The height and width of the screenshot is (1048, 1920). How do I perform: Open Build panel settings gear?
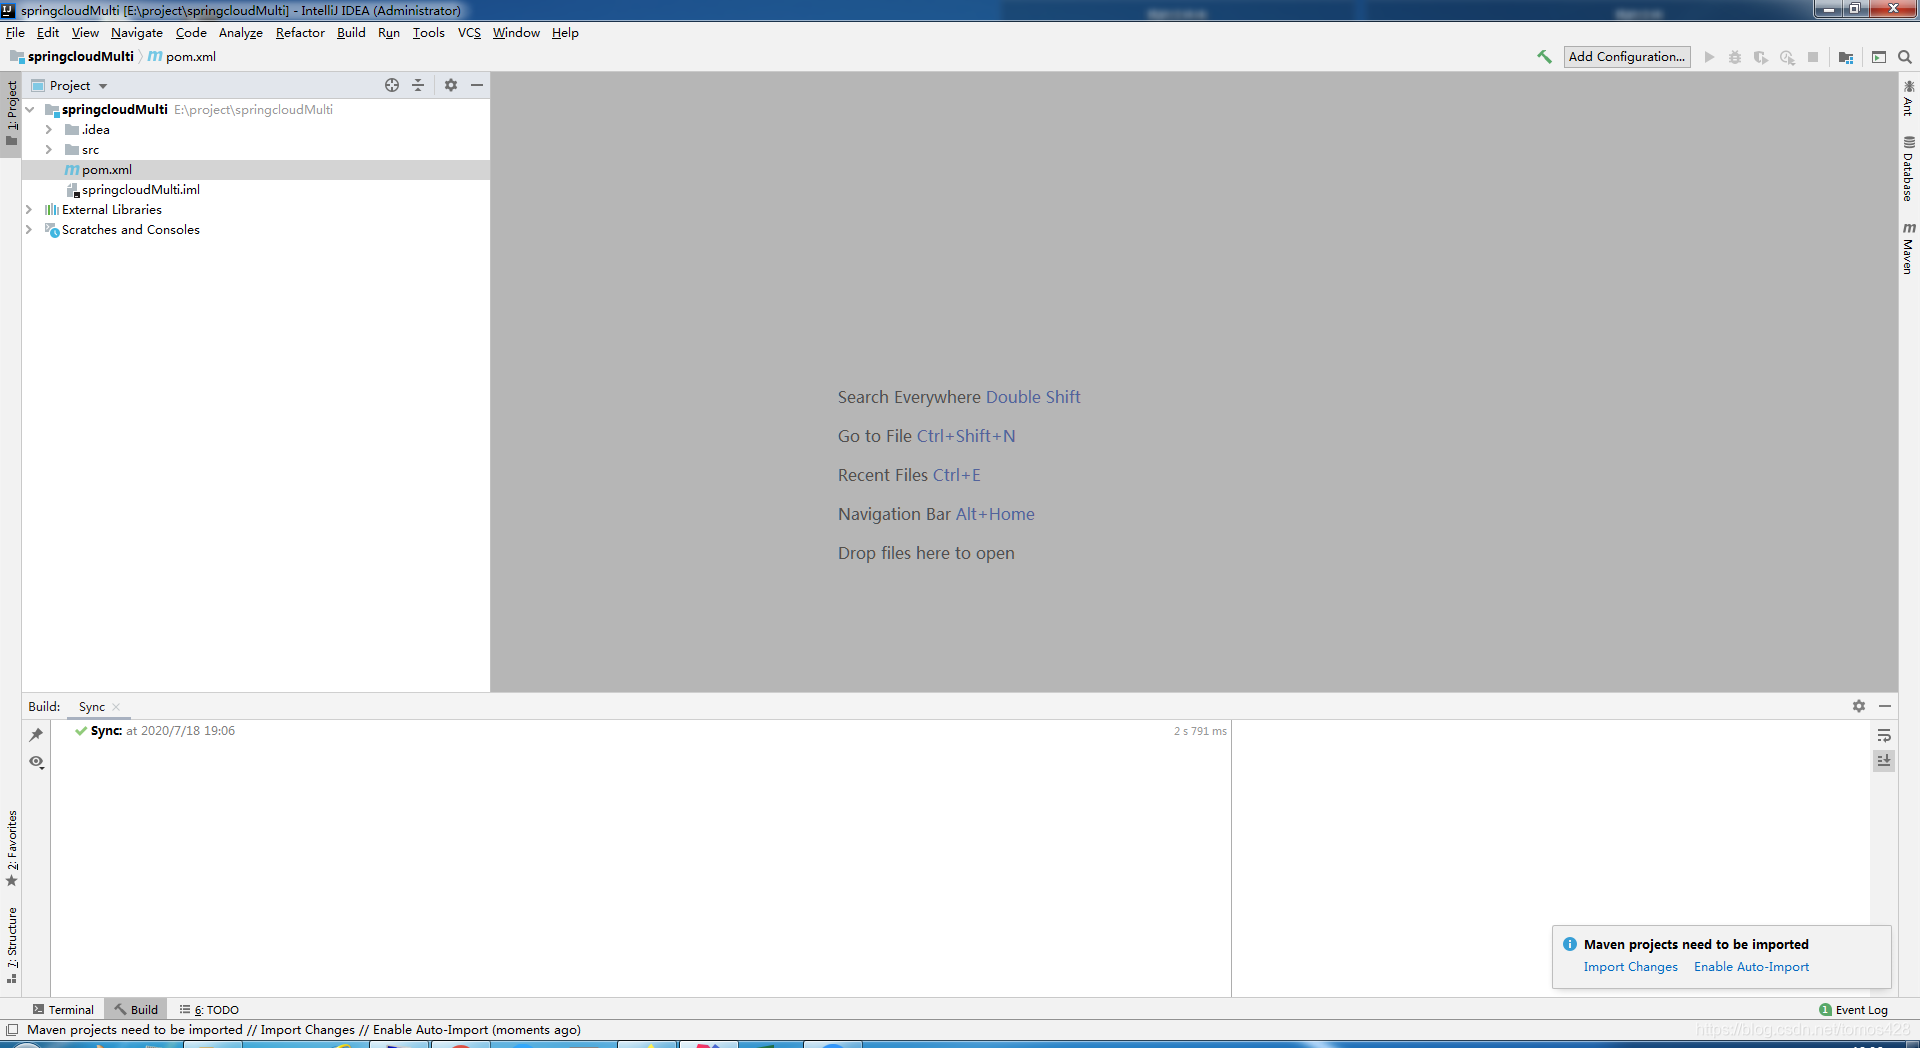(x=1859, y=706)
